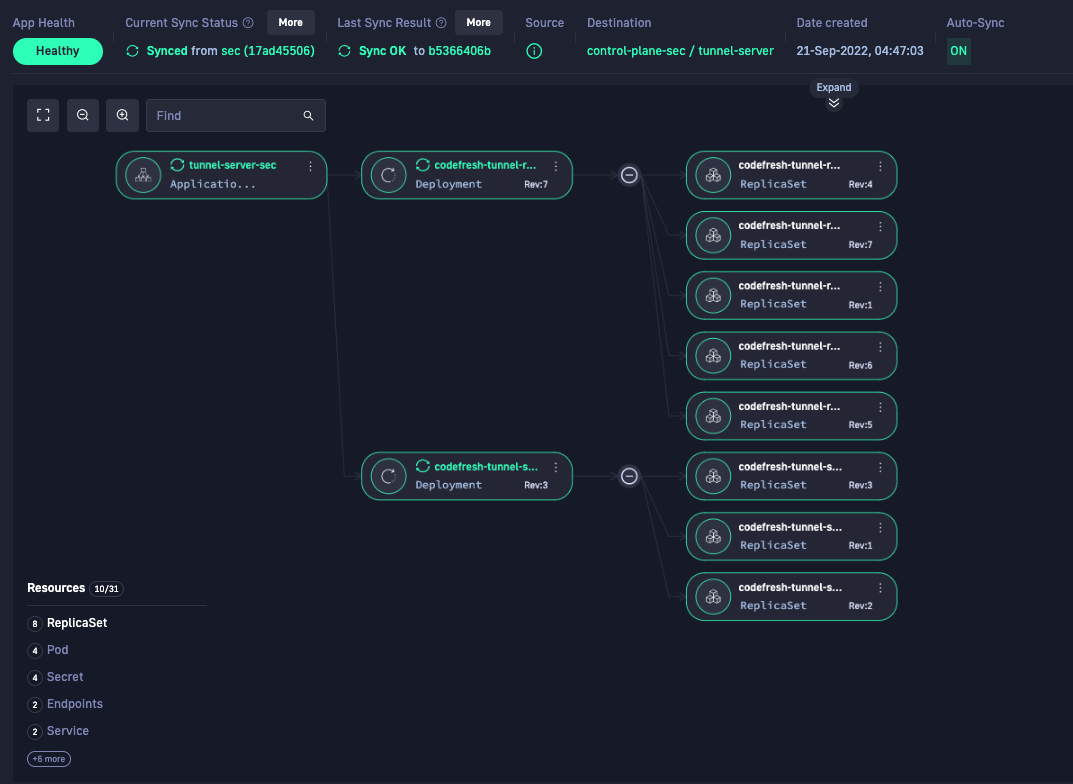The width and height of the screenshot is (1073, 784).
Task: Click the search icon in Find box
Action: coord(309,116)
